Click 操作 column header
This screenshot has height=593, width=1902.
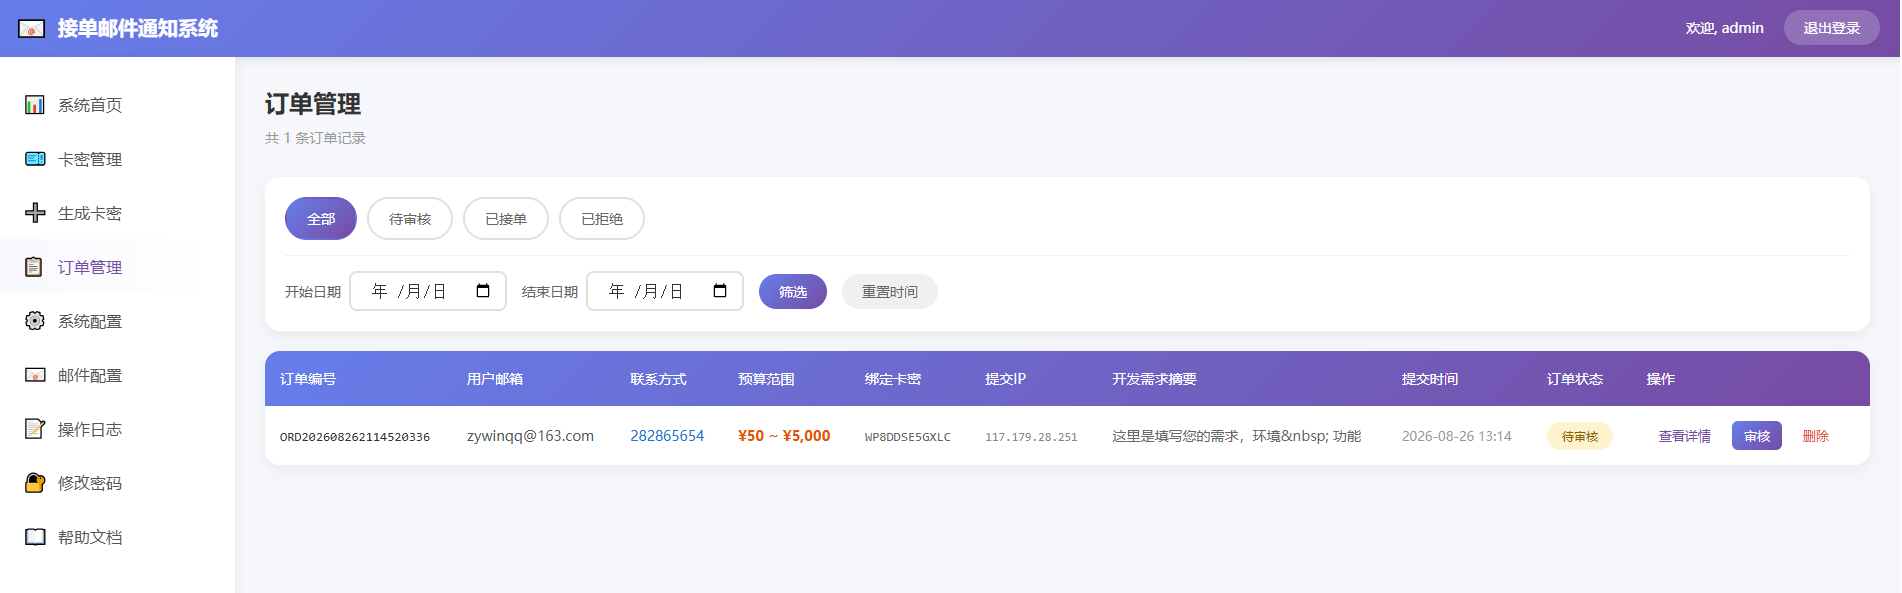coord(1661,379)
